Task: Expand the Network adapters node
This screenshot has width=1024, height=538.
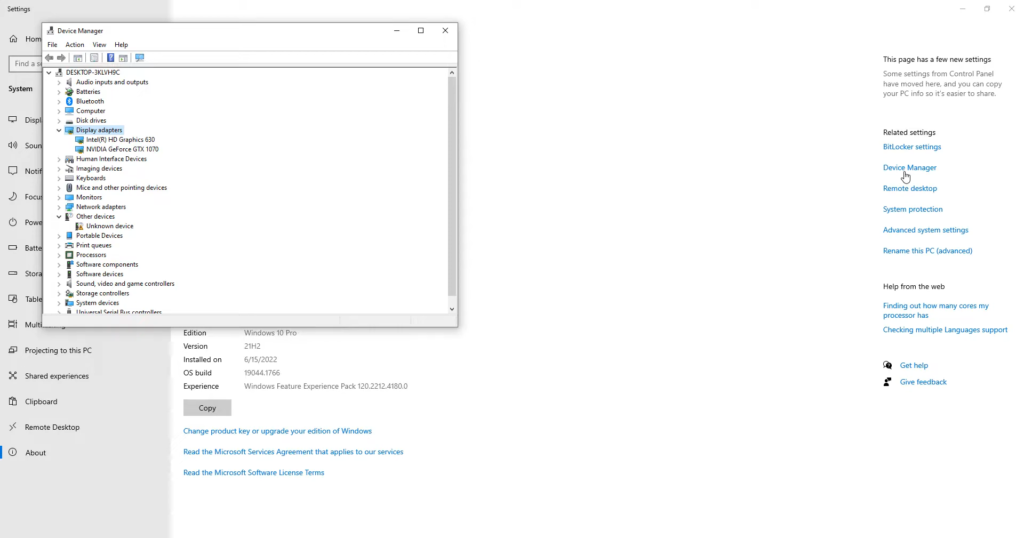Action: click(59, 207)
